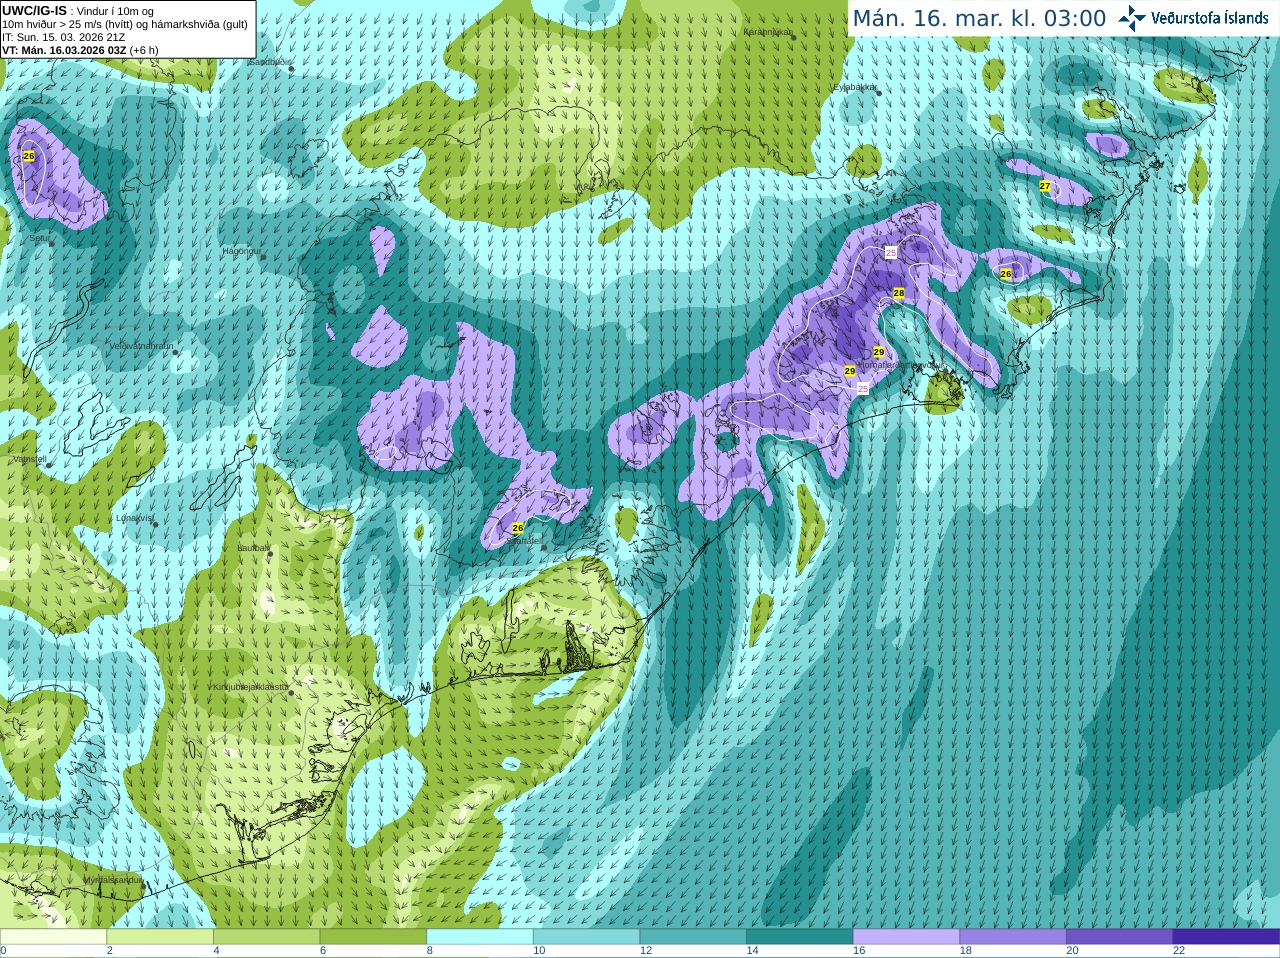Click the 16–18 m/s lavender legend swatch
Image resolution: width=1280 pixels, height=958 pixels.
(x=907, y=937)
